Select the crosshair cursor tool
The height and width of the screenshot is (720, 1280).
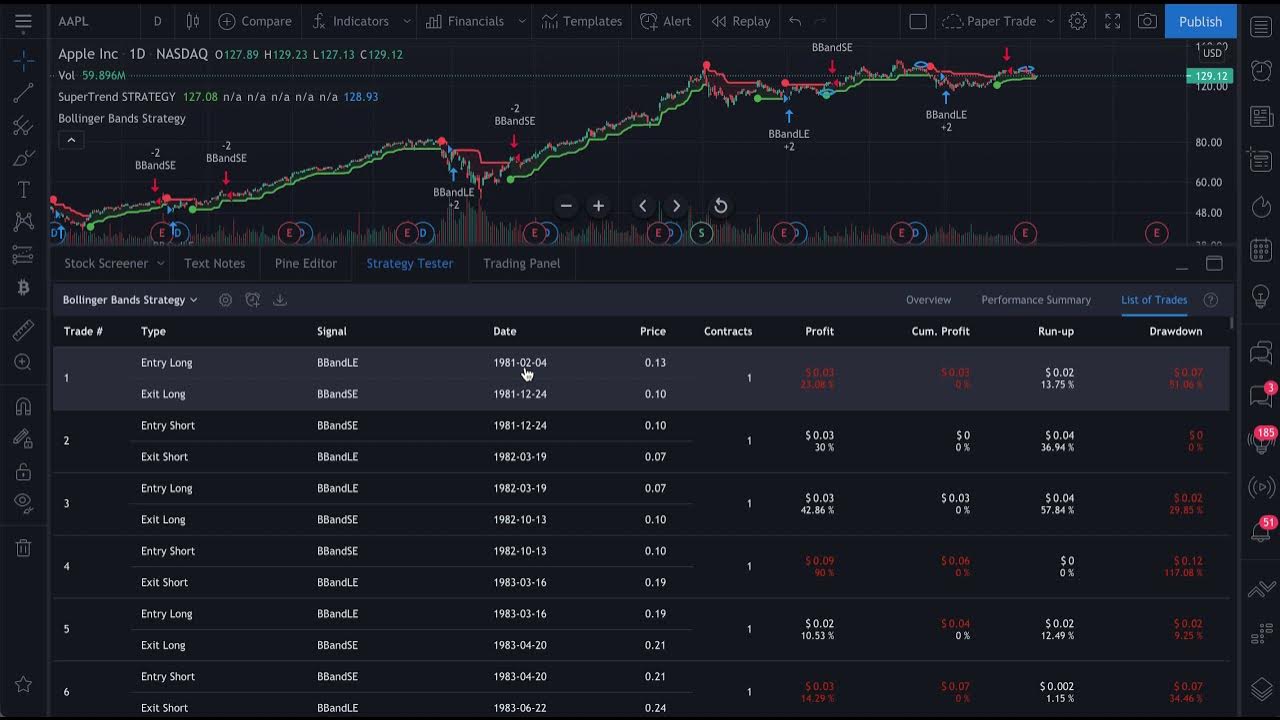pyautogui.click(x=23, y=61)
